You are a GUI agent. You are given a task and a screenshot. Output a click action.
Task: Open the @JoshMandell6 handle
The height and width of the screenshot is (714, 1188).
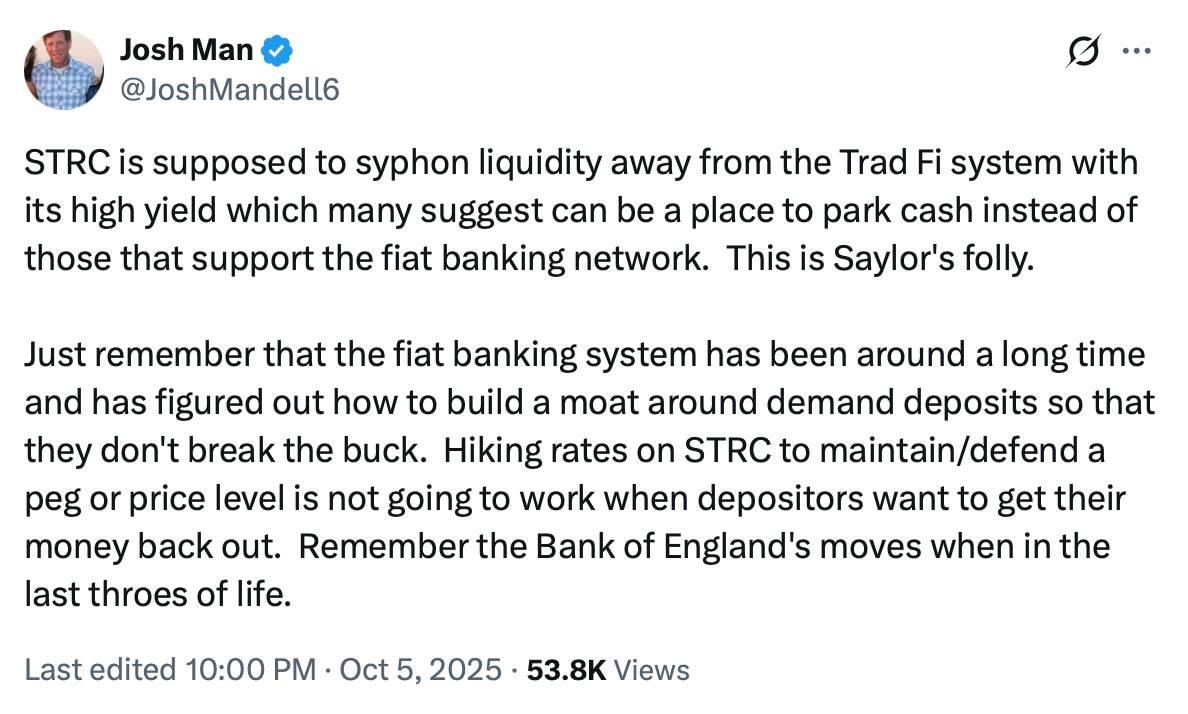click(x=232, y=89)
